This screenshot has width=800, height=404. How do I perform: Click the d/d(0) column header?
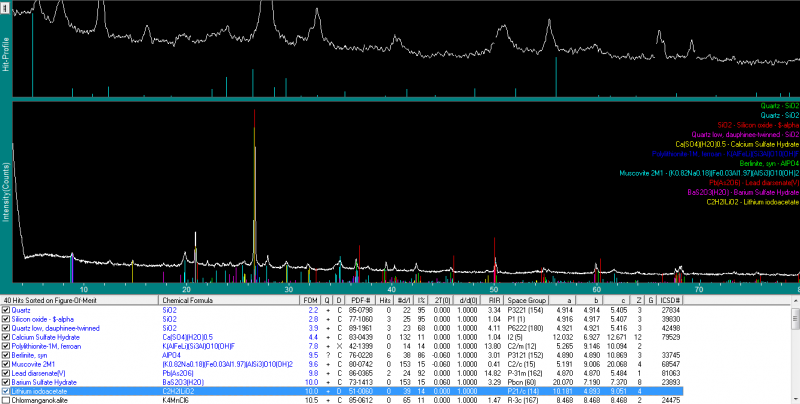point(468,300)
